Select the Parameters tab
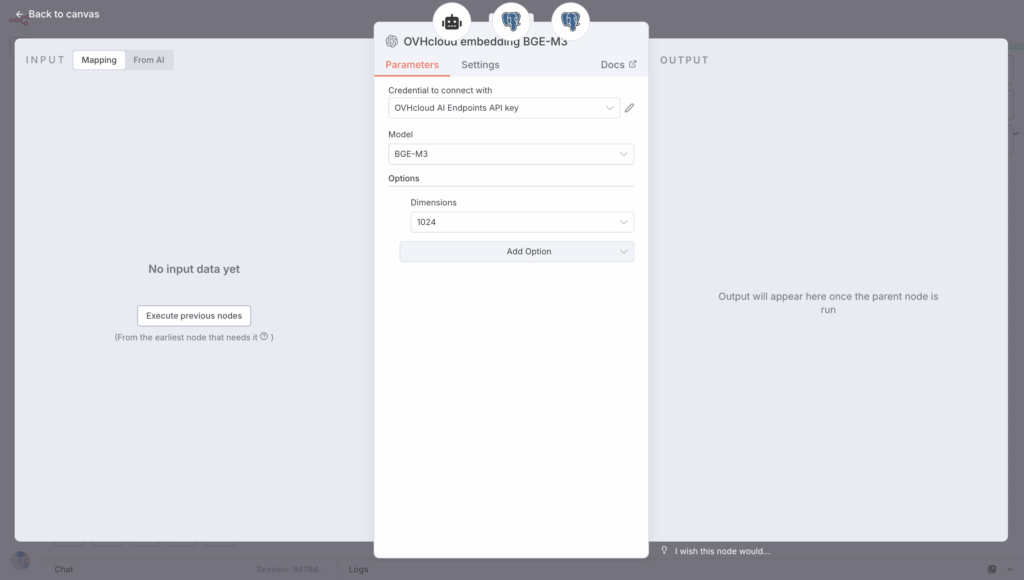Screen dimensions: 1024x580 tap(412, 65)
